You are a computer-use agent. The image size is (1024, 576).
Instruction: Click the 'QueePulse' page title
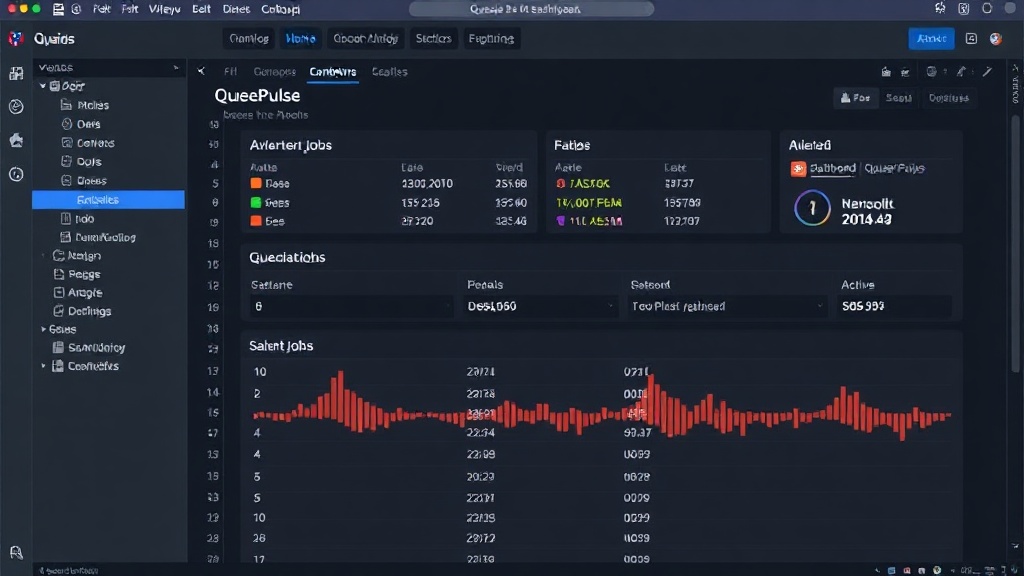[257, 95]
